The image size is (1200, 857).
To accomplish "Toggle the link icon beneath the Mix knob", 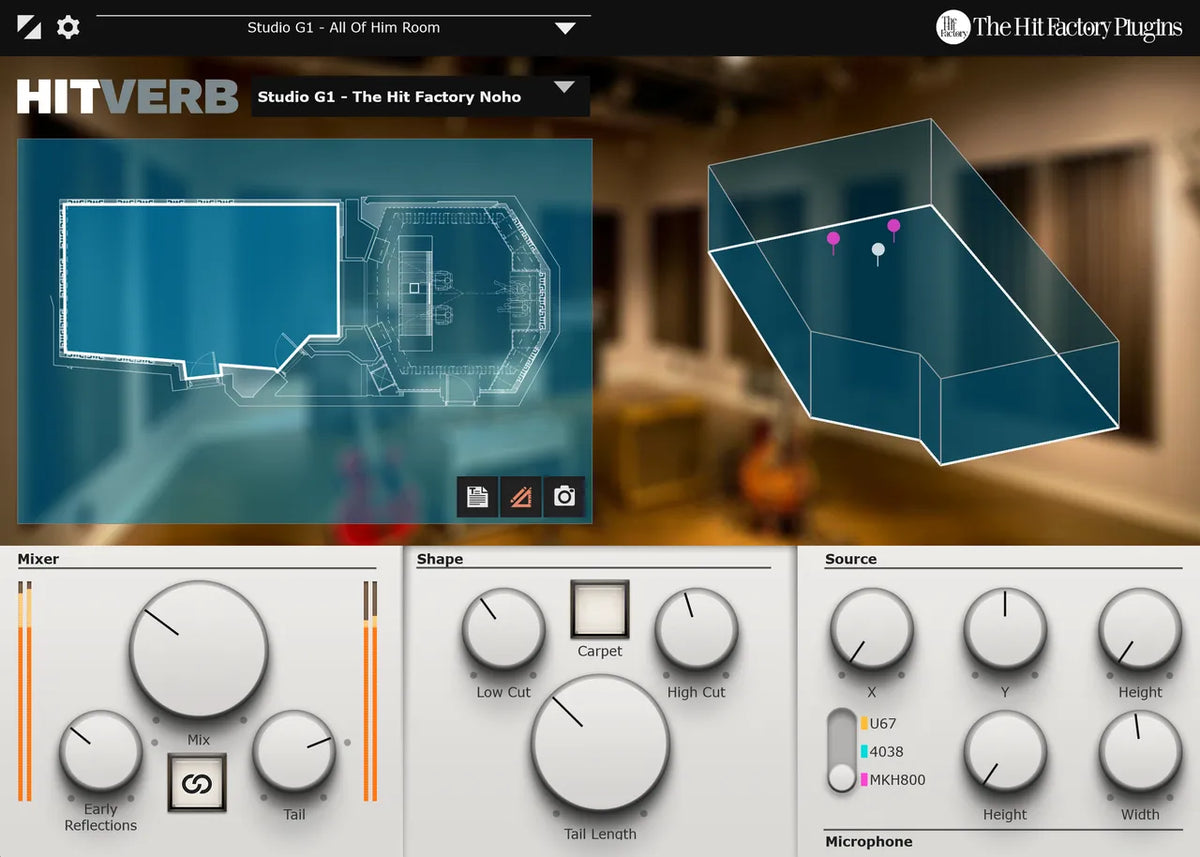I will (197, 784).
